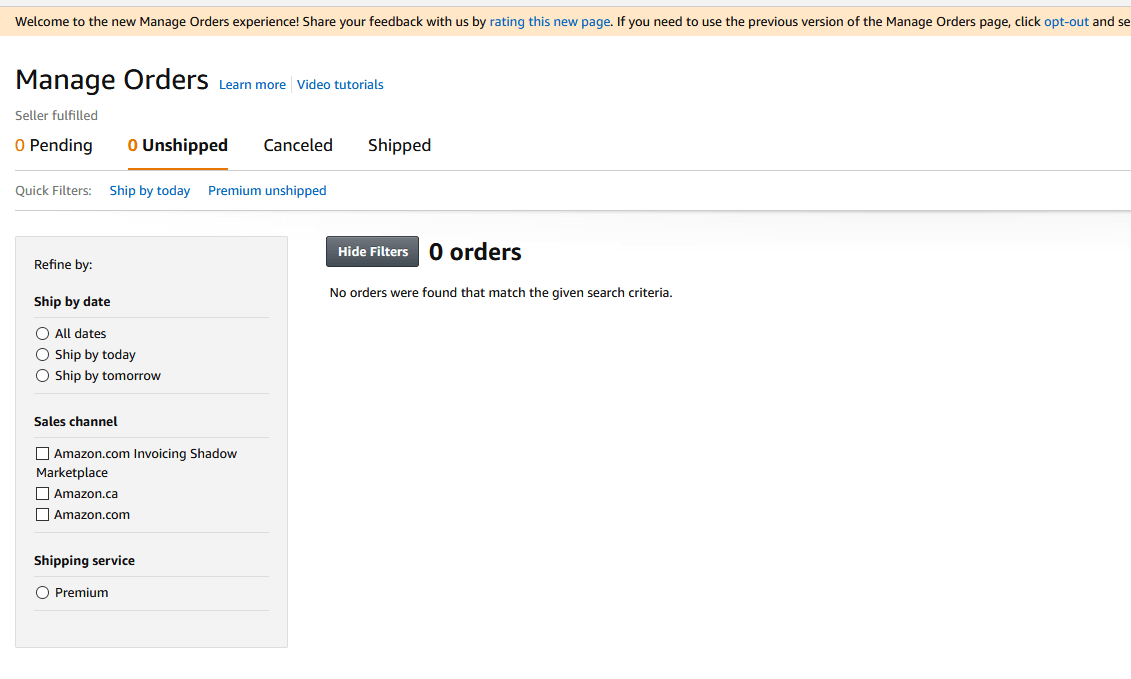Check the Amazon.com sales channel box
Viewport: 1131px width, 679px height.
click(x=42, y=514)
